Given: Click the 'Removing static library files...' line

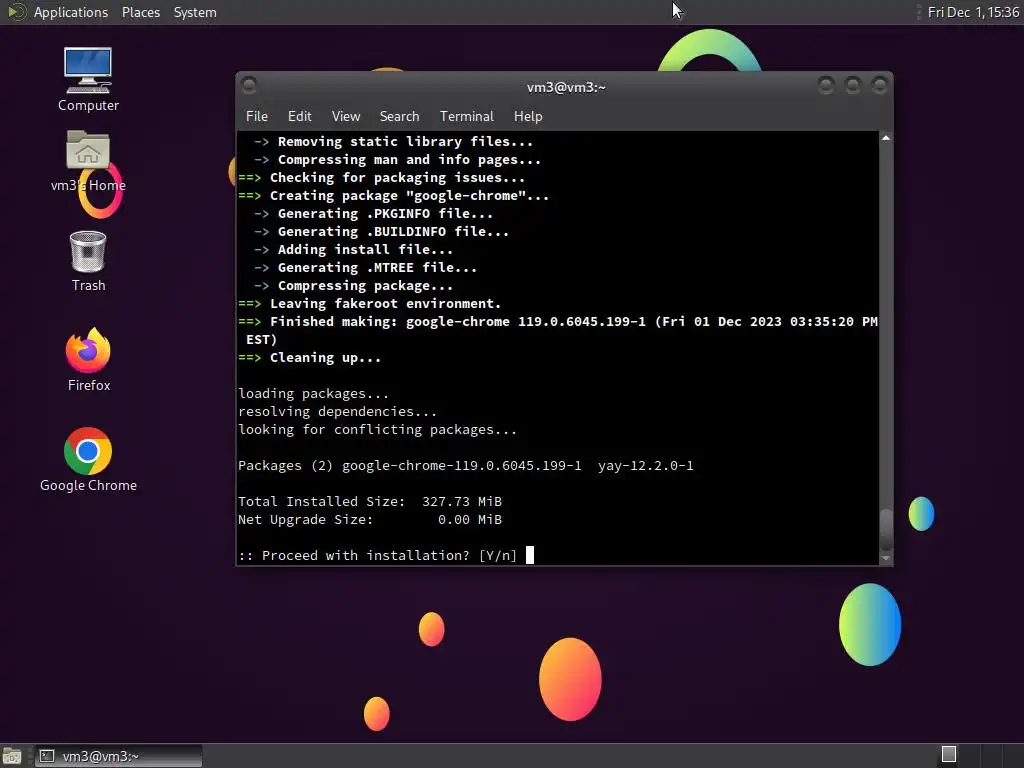Looking at the screenshot, I should pos(393,142).
